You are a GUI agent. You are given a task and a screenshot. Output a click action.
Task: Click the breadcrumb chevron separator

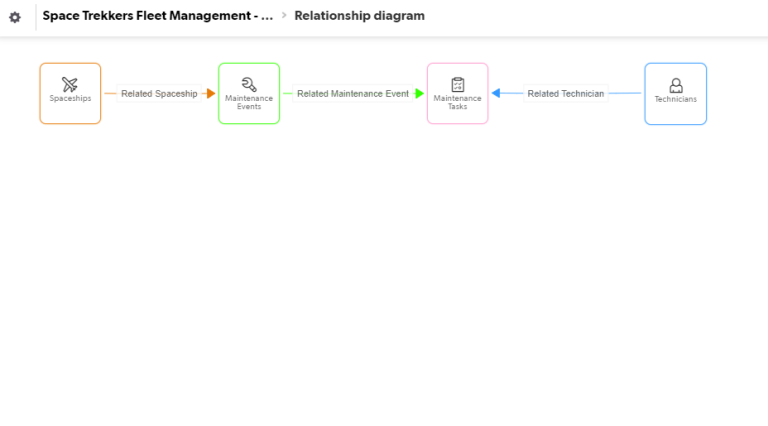[x=284, y=16]
